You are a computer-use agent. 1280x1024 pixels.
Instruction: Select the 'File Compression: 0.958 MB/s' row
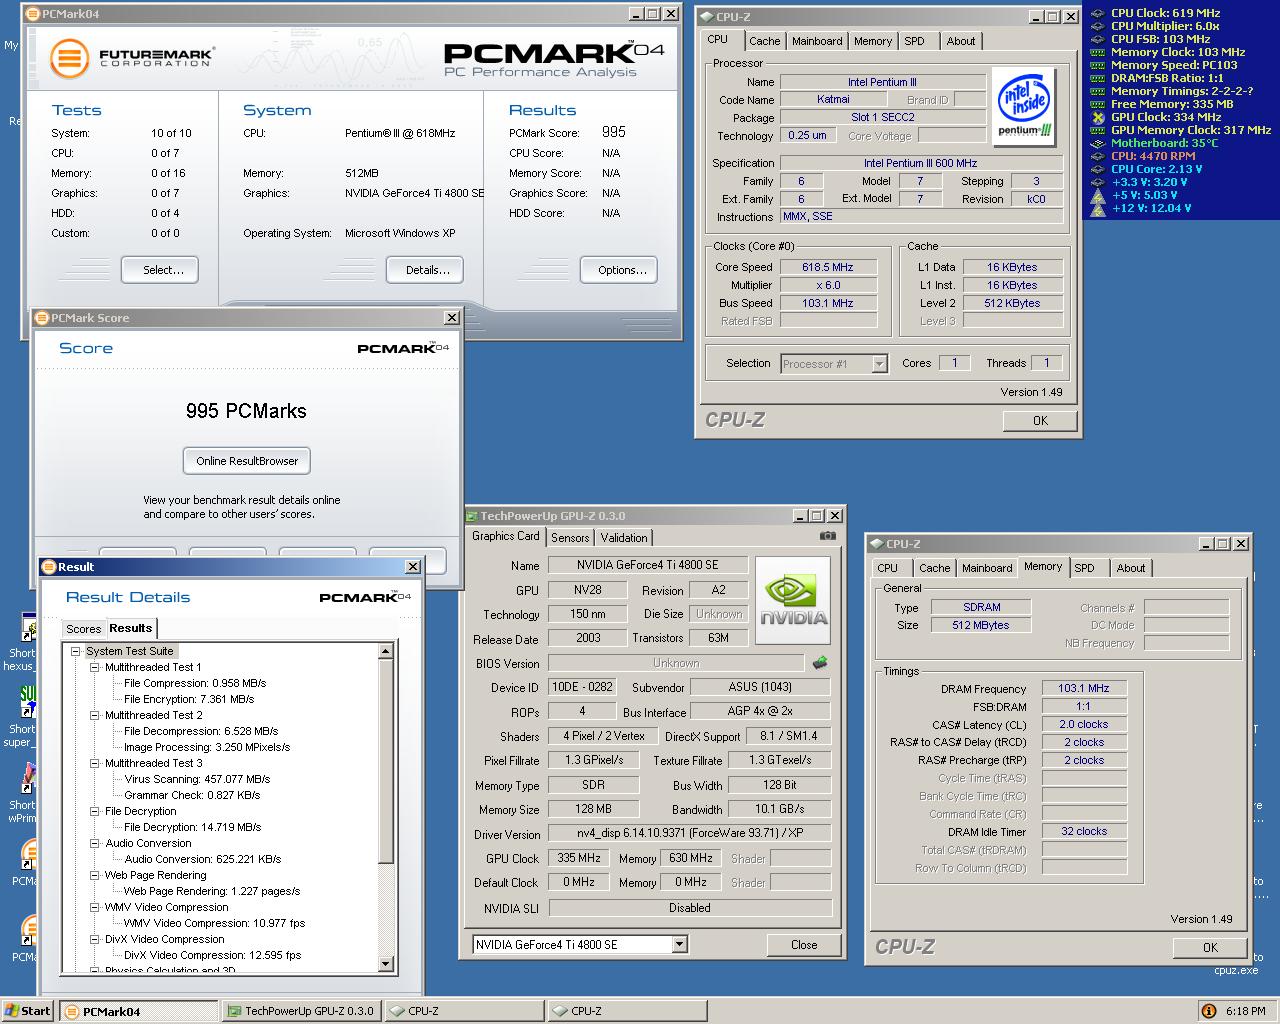click(x=195, y=683)
